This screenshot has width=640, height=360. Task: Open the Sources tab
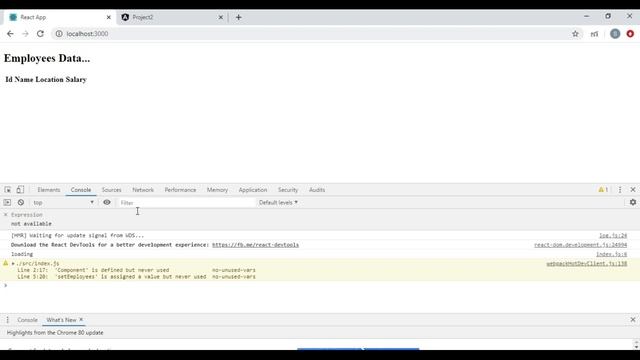click(111, 190)
